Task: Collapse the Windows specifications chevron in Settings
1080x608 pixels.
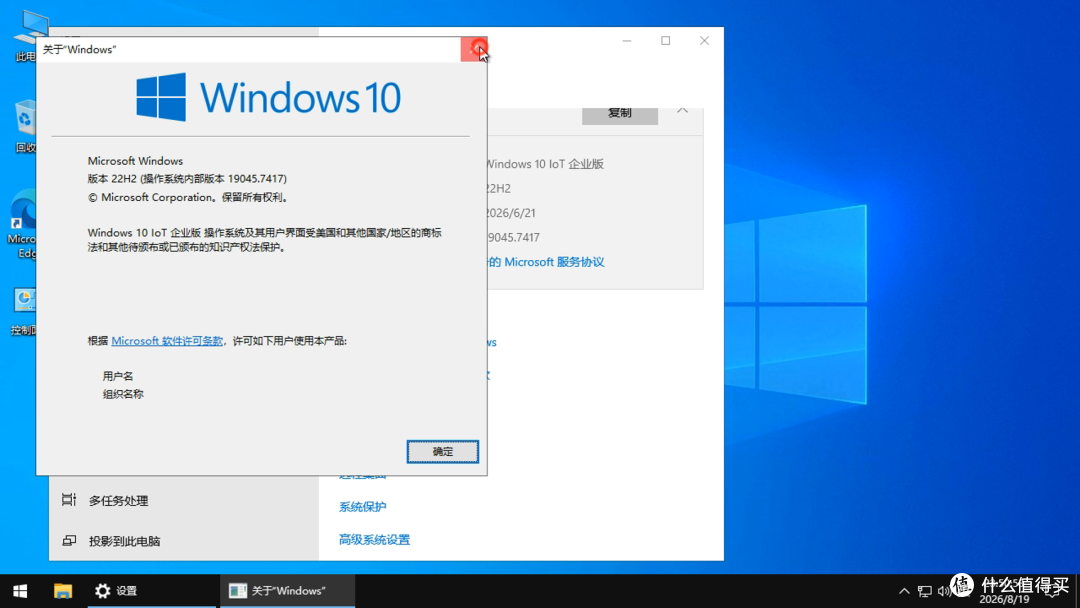Action: coord(682,111)
